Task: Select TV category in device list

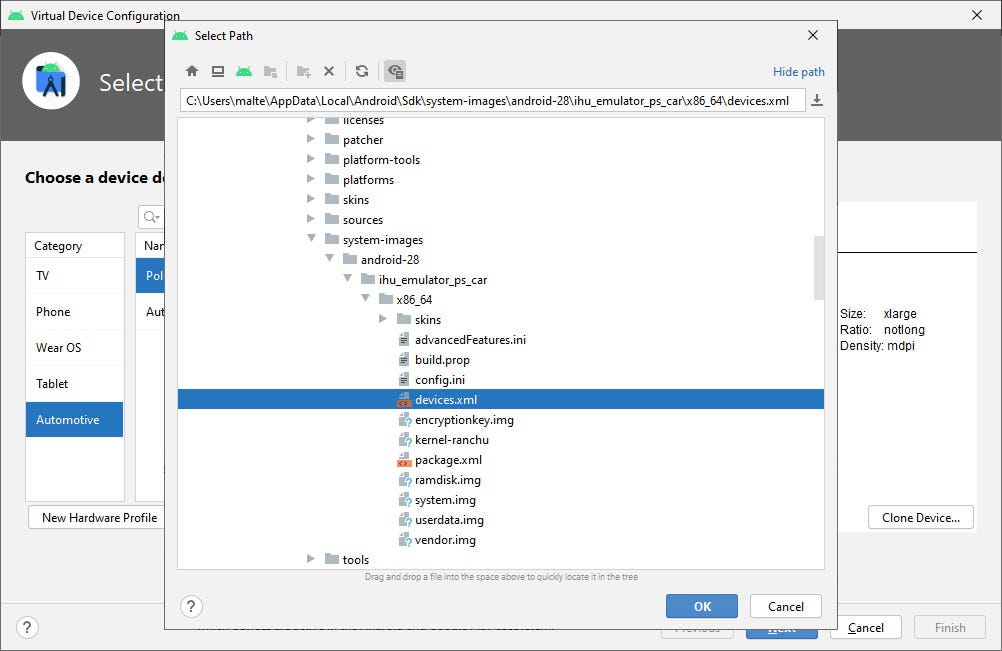Action: coord(75,275)
